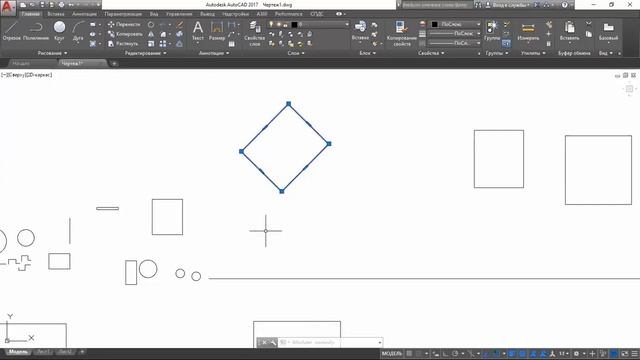This screenshot has width=640, height=360.
Task: Close the command line with its X
Action: [x=264, y=342]
